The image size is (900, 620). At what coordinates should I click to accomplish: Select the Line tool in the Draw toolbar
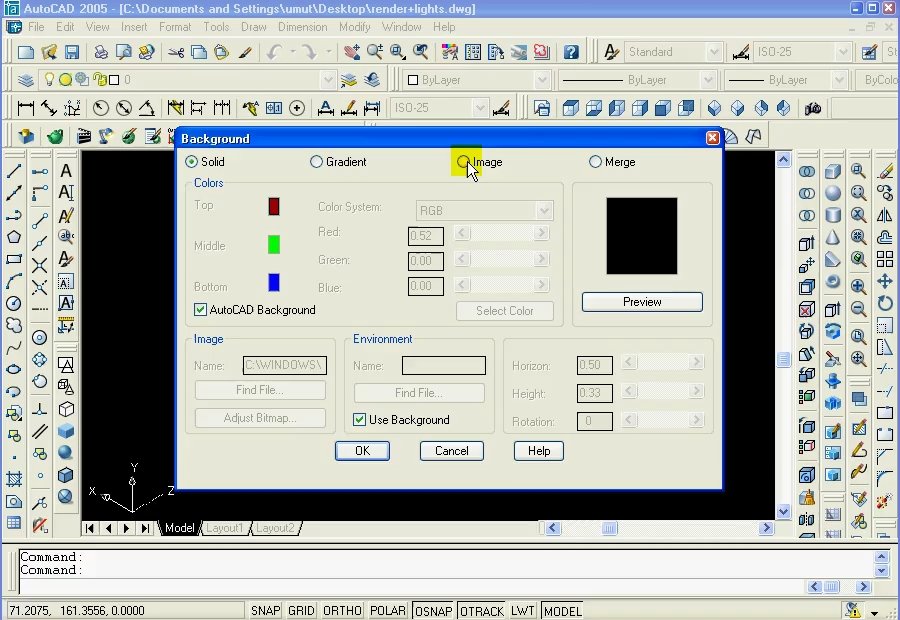coord(14,170)
